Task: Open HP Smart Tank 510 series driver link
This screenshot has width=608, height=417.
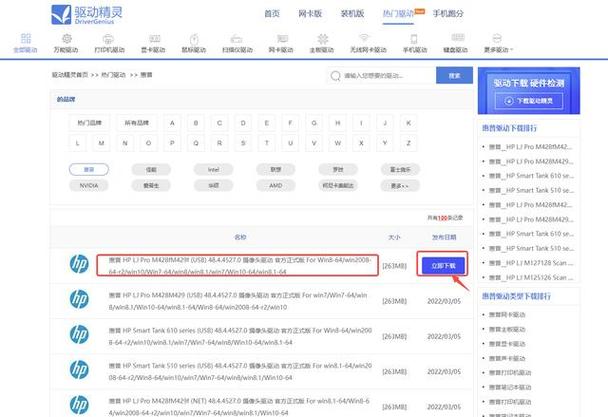Action: (240, 371)
